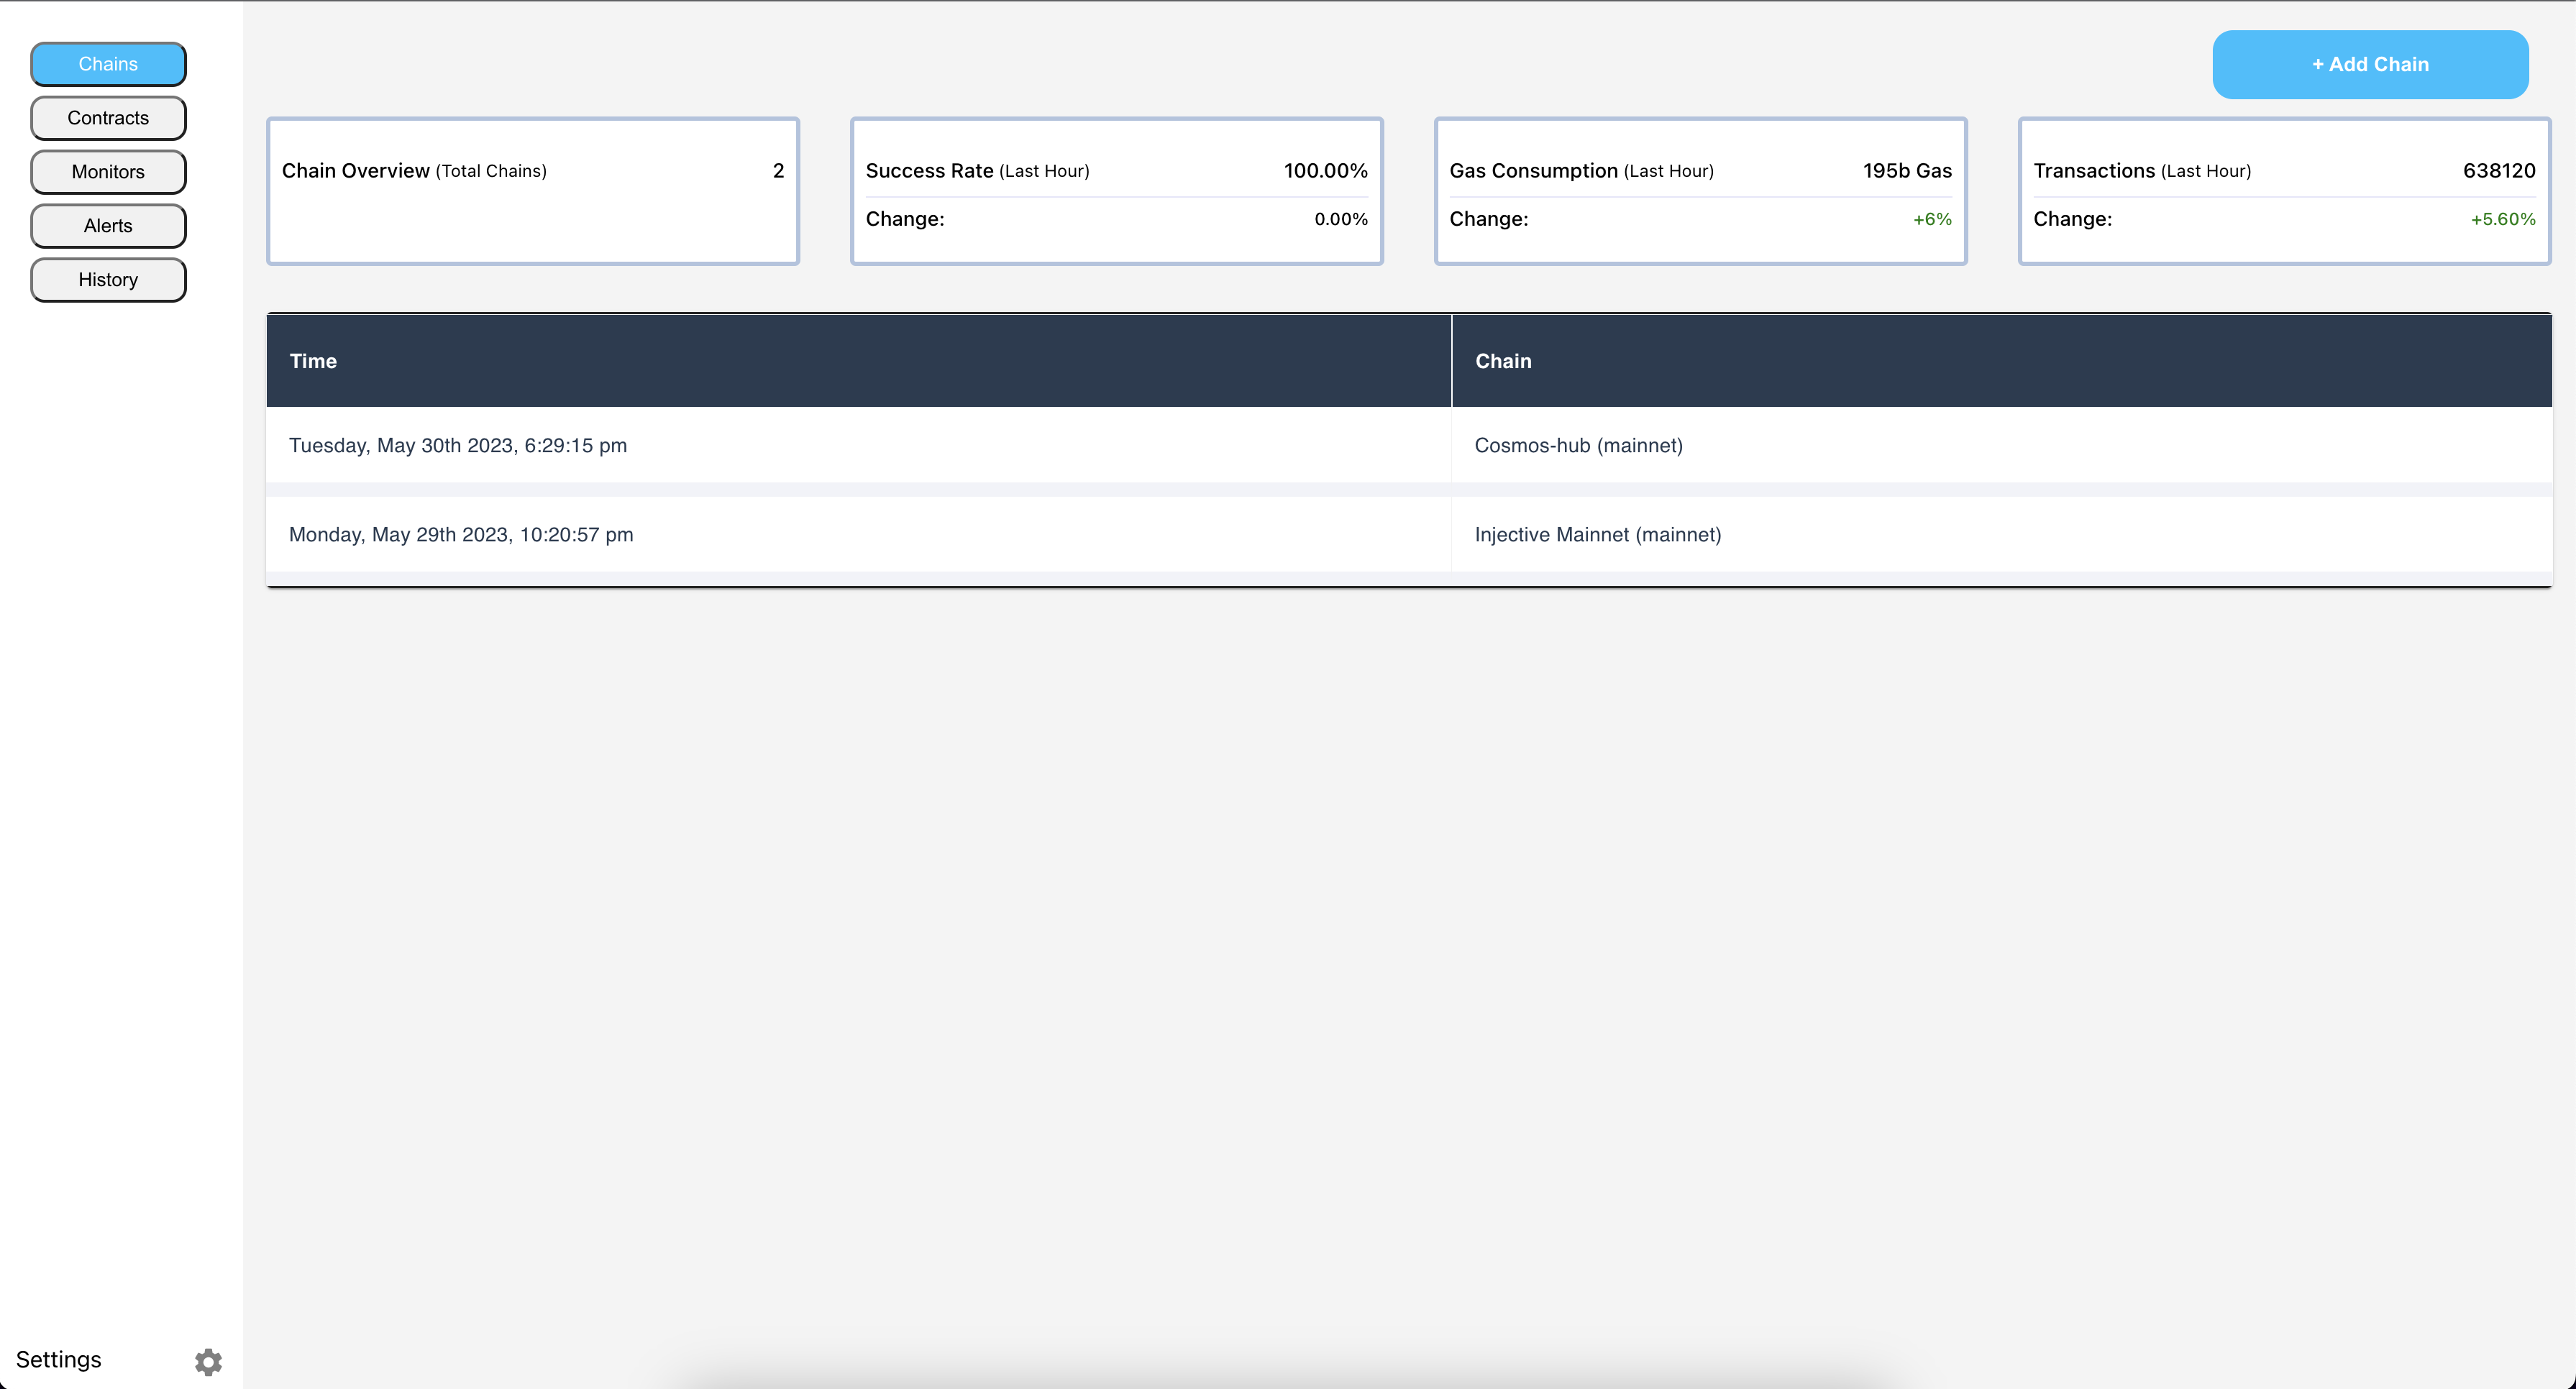2576x1389 pixels.
Task: Open the Monitors sidebar section
Action: tap(108, 172)
